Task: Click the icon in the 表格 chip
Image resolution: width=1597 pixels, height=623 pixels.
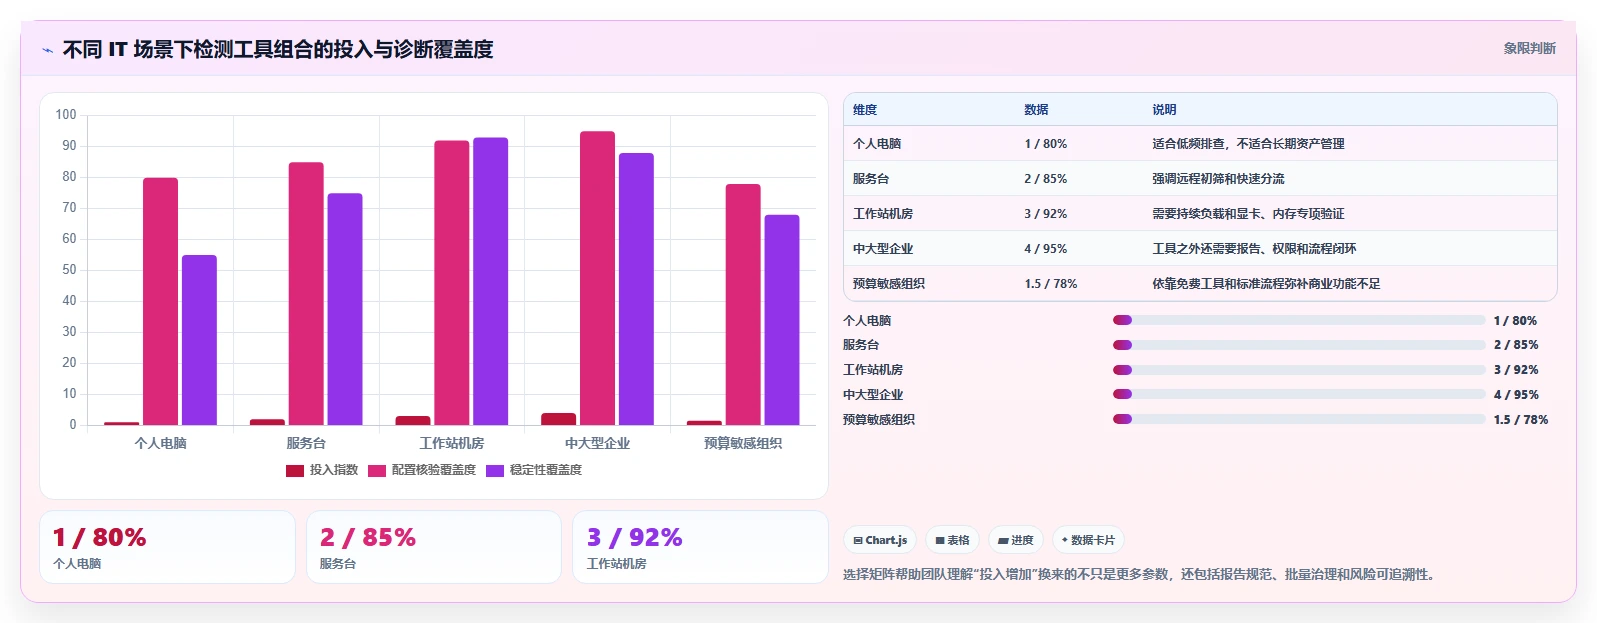Action: point(940,541)
